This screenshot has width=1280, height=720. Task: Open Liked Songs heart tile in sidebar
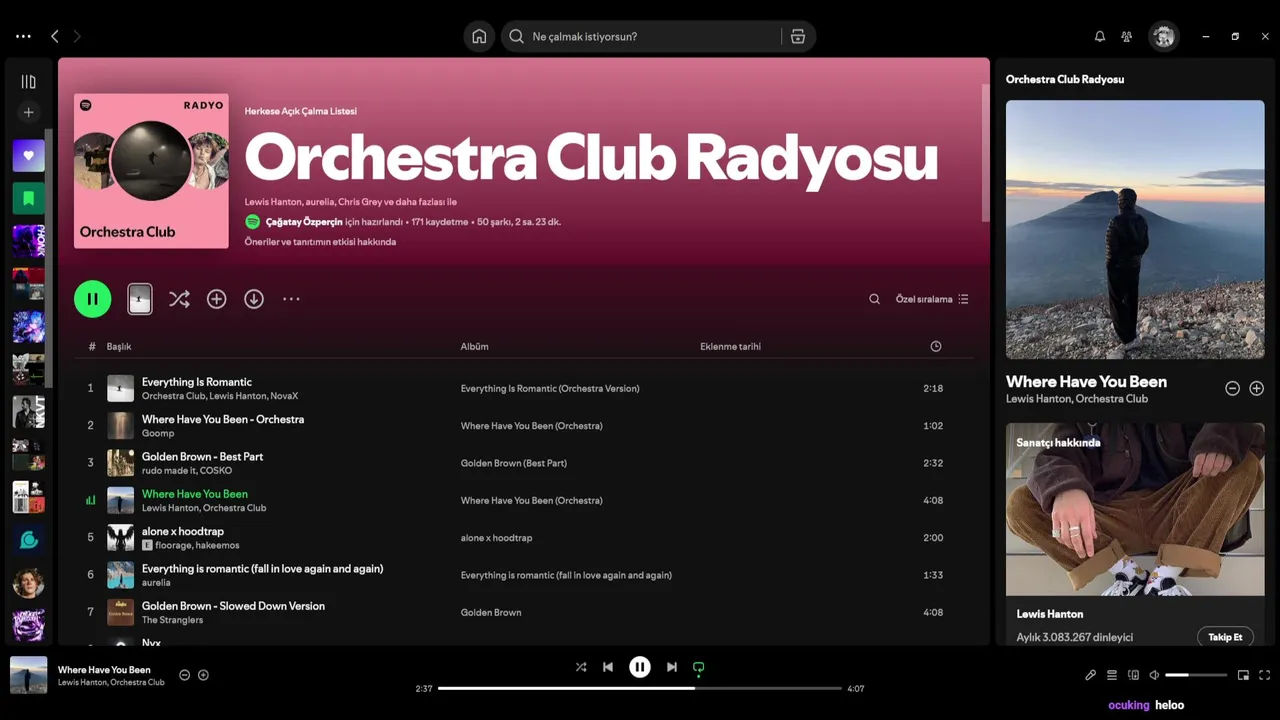[x=28, y=156]
